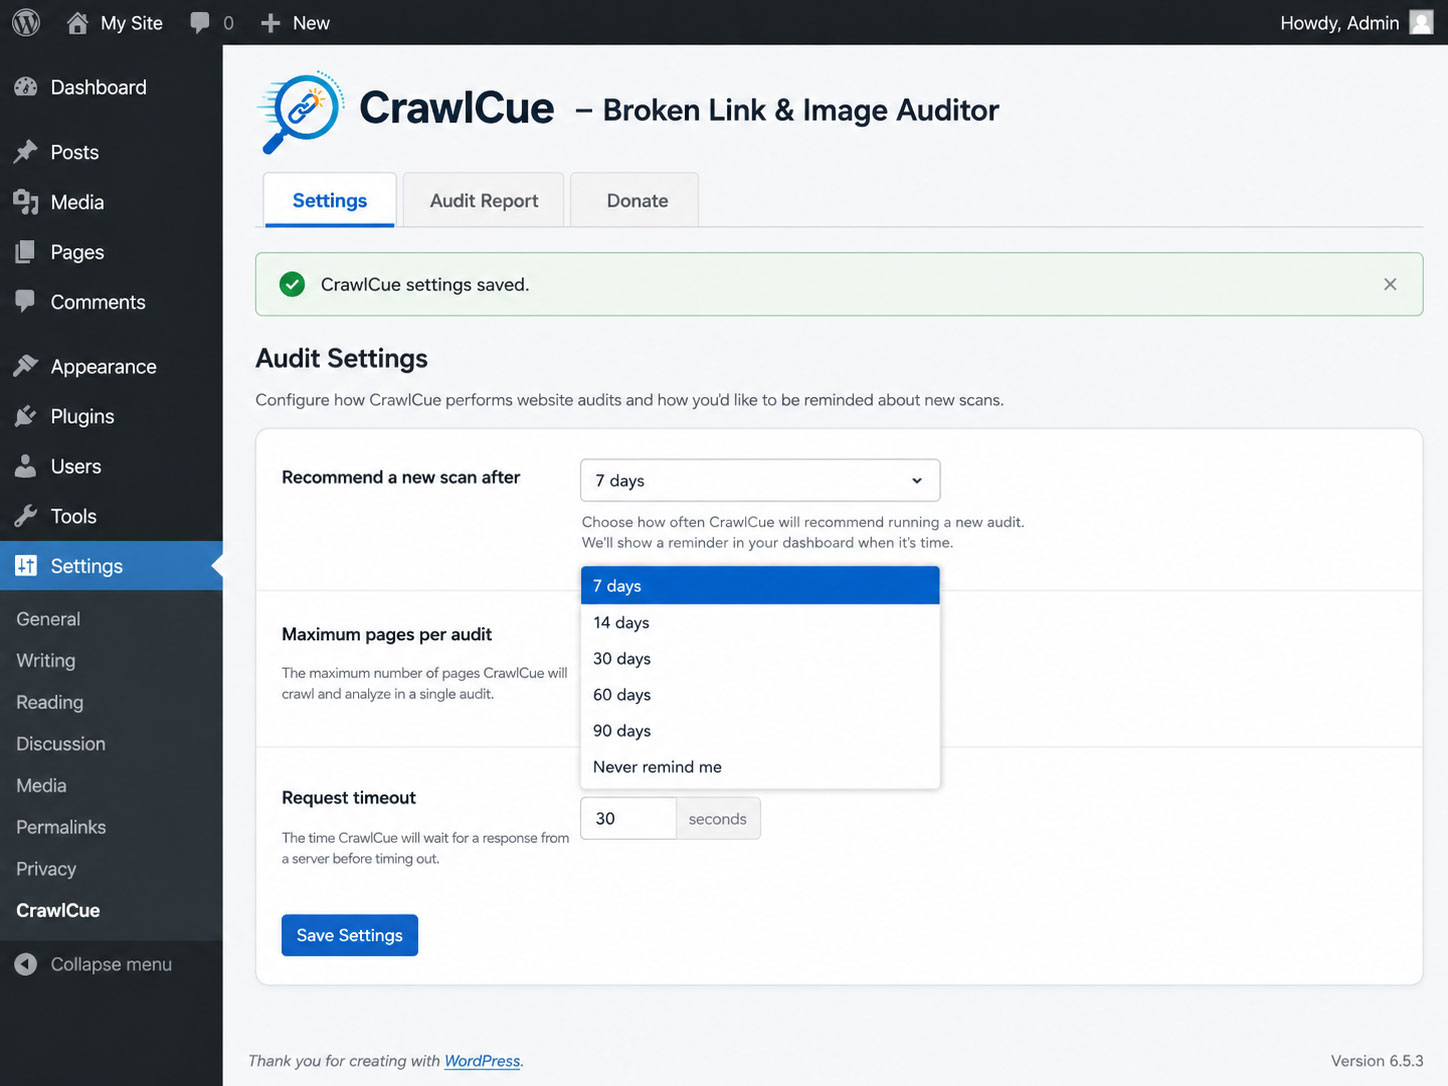Choose the 7 days option
Screen dimensions: 1448x1086
(x=760, y=586)
